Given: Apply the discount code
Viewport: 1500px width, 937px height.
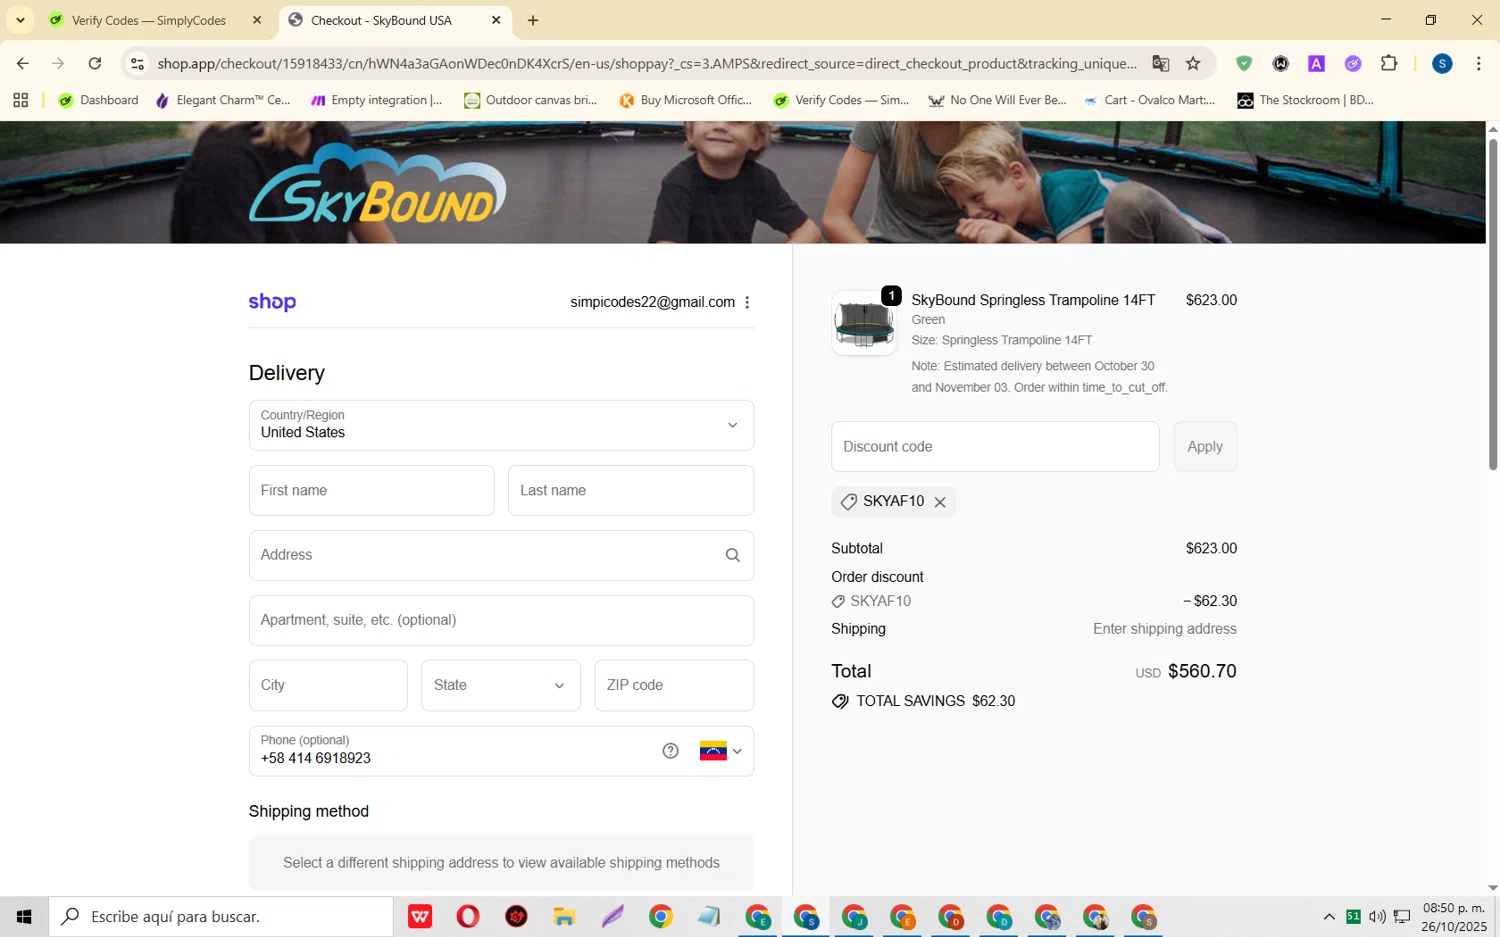Looking at the screenshot, I should point(1205,446).
